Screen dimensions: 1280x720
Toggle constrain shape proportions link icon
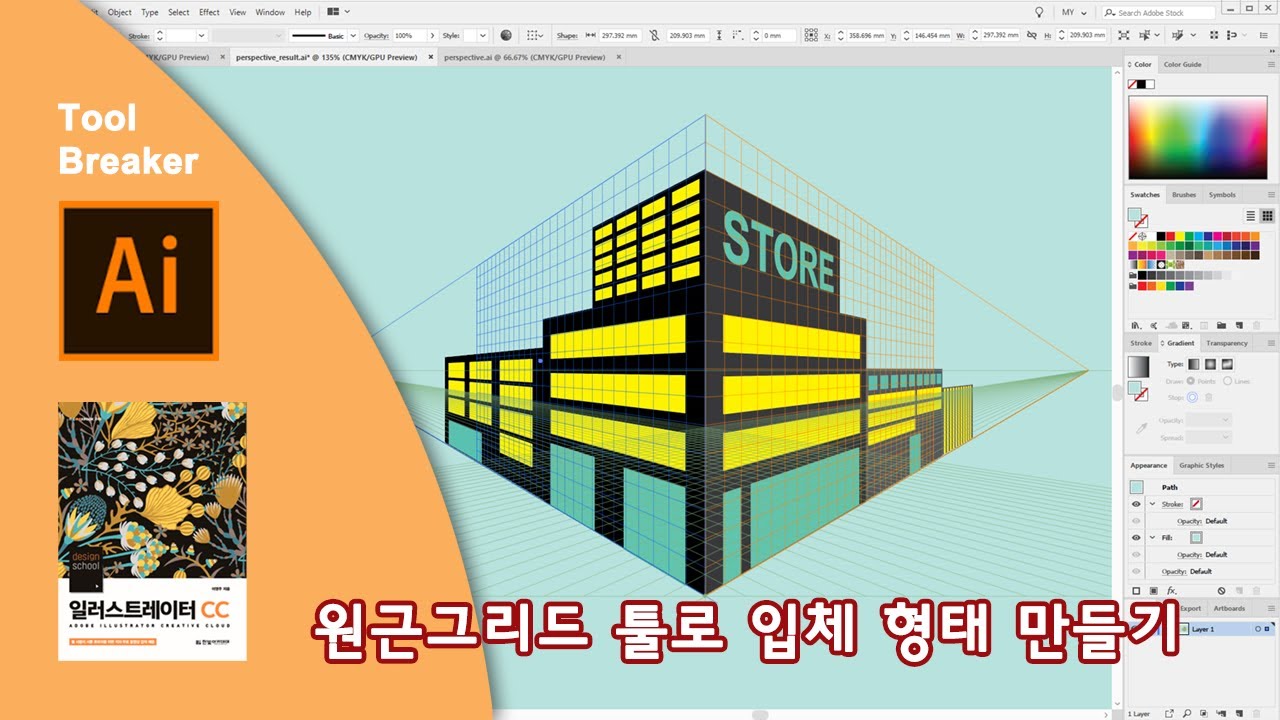coord(654,35)
